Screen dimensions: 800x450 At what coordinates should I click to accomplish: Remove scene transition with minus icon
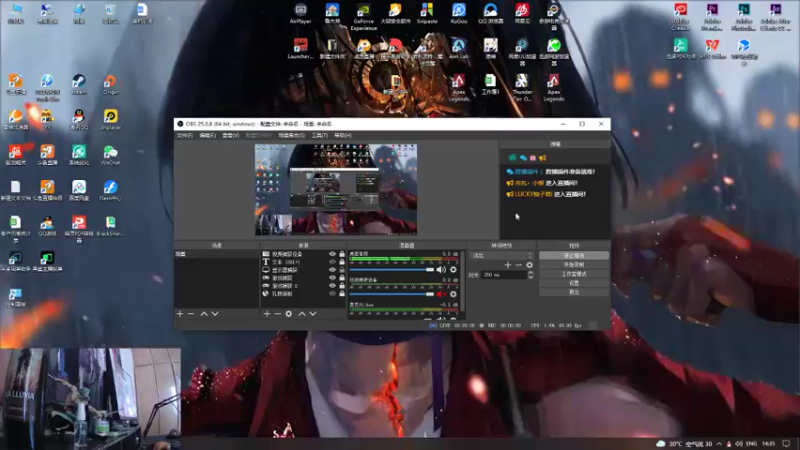point(518,265)
